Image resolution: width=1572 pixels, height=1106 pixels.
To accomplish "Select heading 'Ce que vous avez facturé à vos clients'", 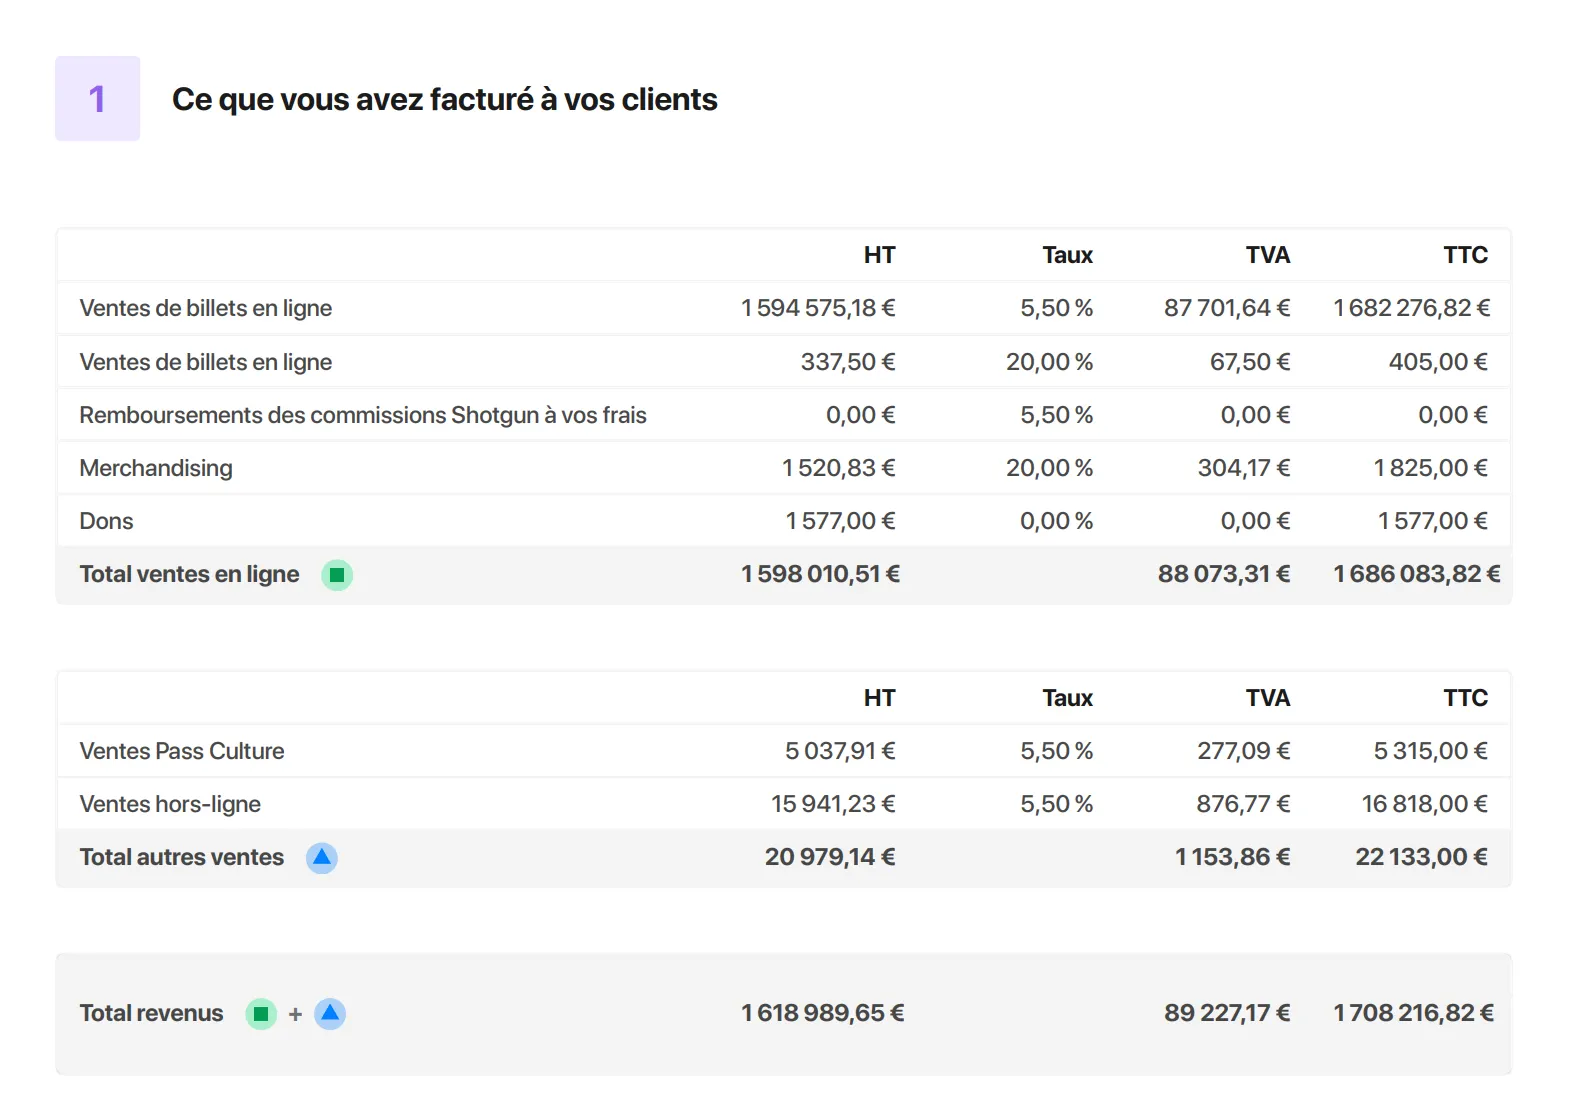I will tap(444, 99).
